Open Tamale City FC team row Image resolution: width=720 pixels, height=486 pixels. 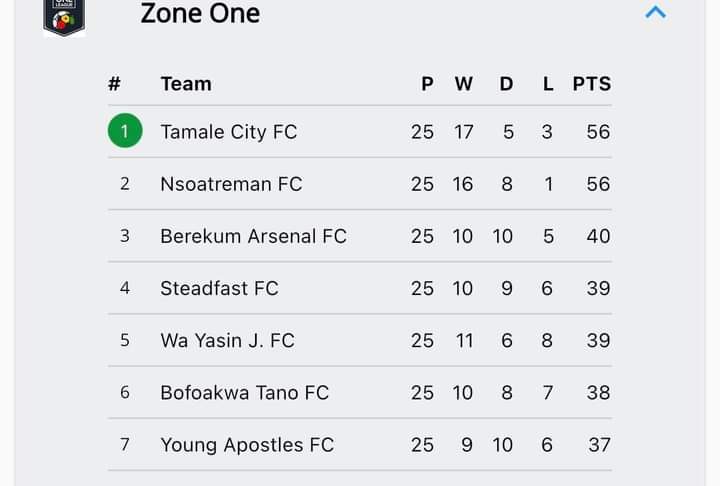tap(360, 132)
